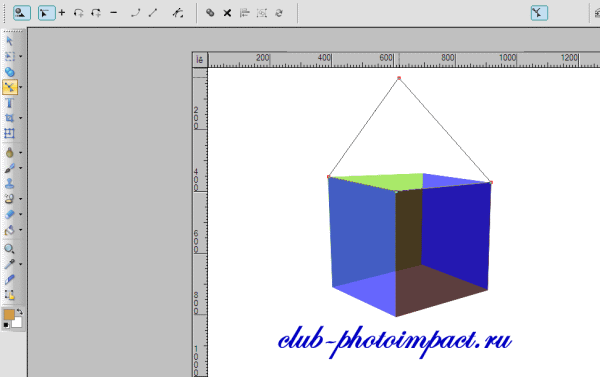Reset colors to default black and white
600x377 pixels.
(6, 325)
